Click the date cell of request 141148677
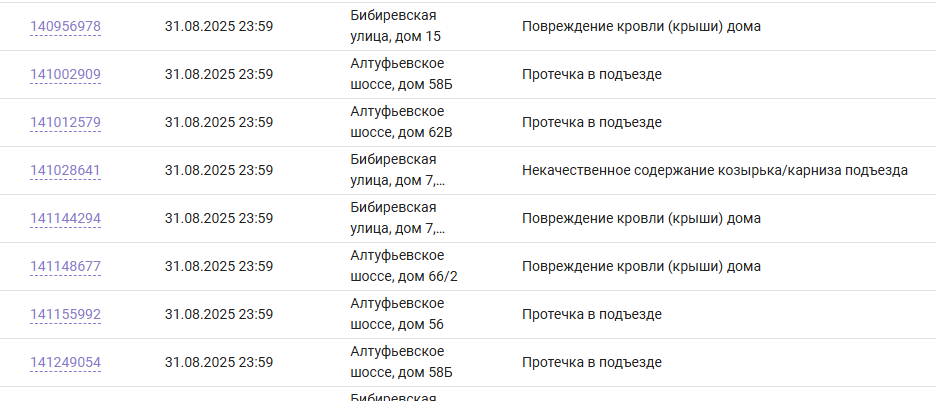 [x=219, y=266]
